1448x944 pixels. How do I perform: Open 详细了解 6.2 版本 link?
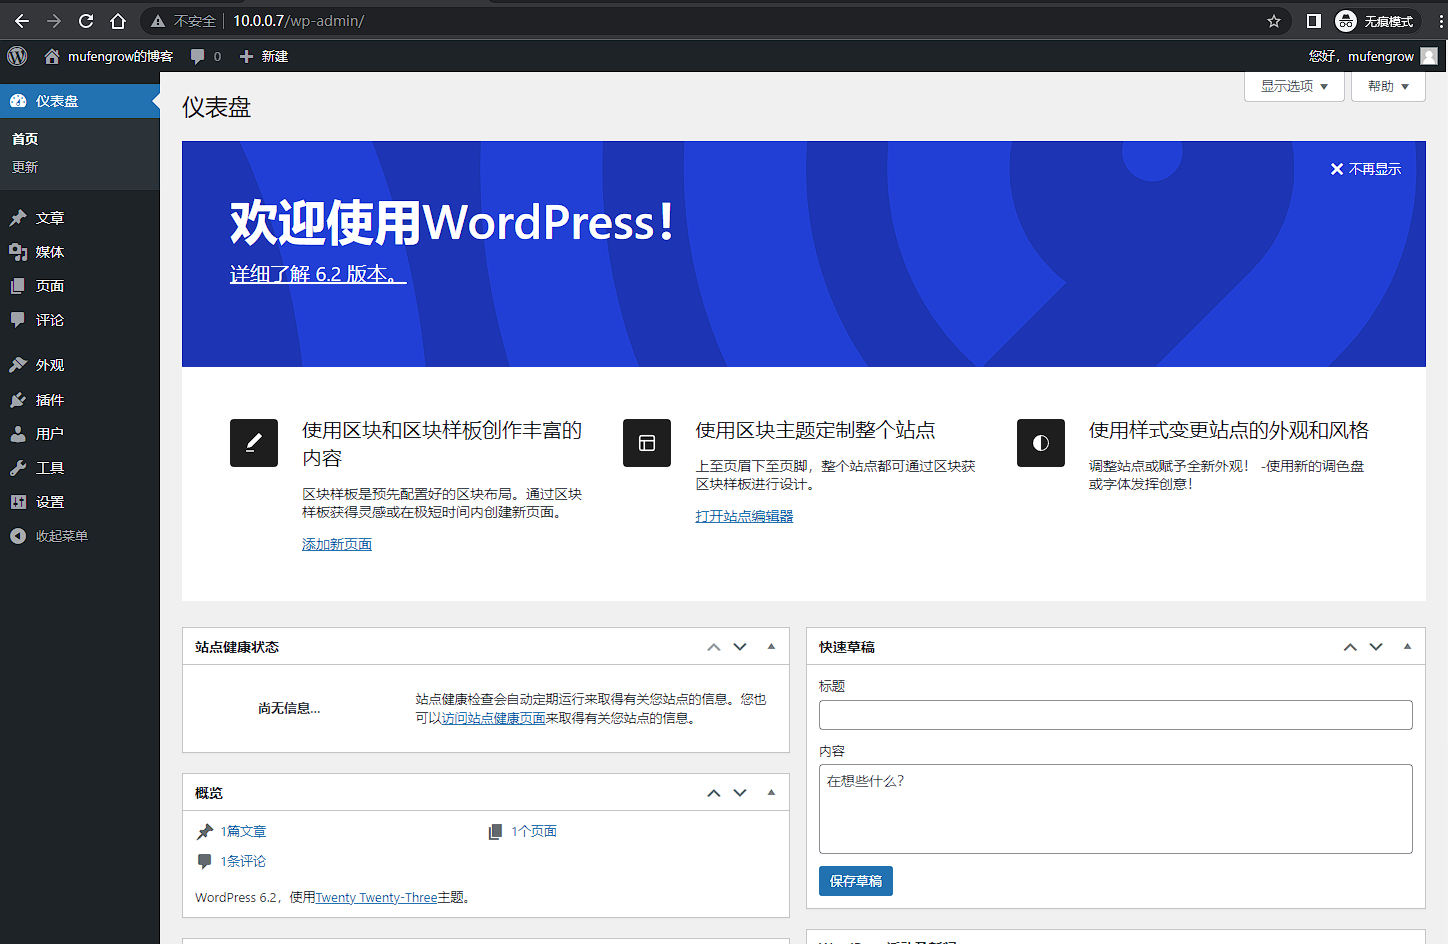(x=318, y=274)
